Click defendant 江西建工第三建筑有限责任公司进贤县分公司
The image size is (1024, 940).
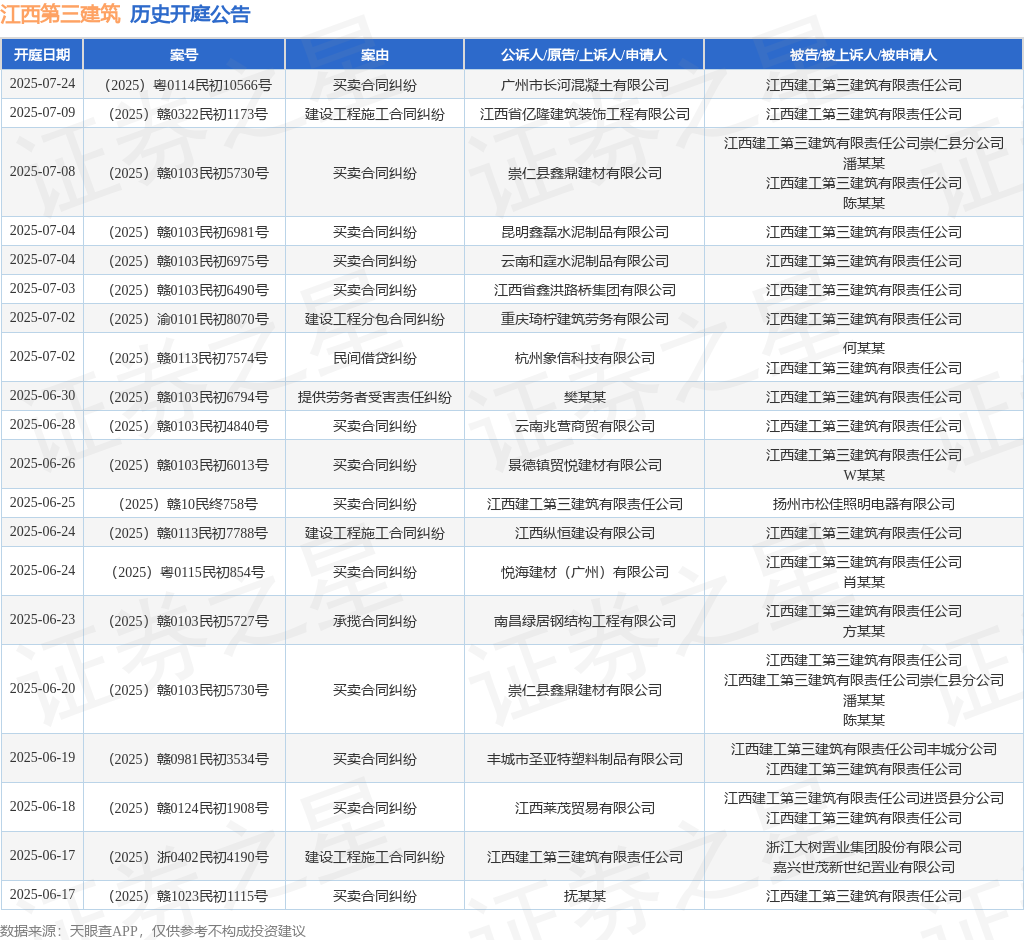point(863,798)
